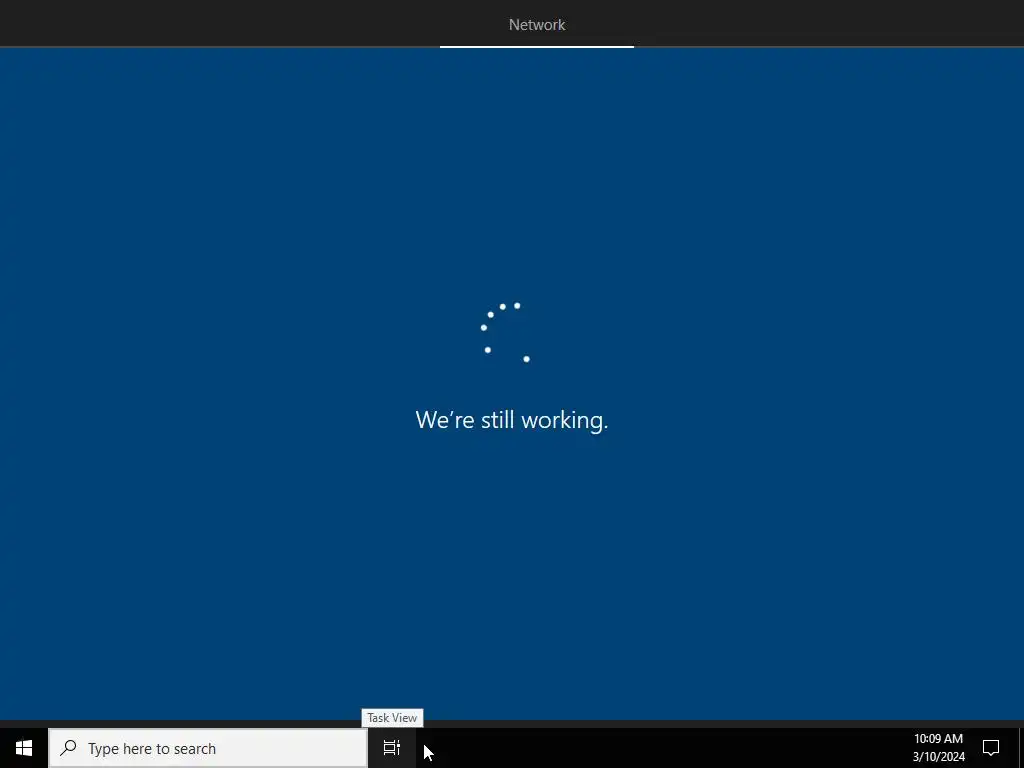Select the Network tab at the top
The image size is (1024, 768).
tap(537, 25)
